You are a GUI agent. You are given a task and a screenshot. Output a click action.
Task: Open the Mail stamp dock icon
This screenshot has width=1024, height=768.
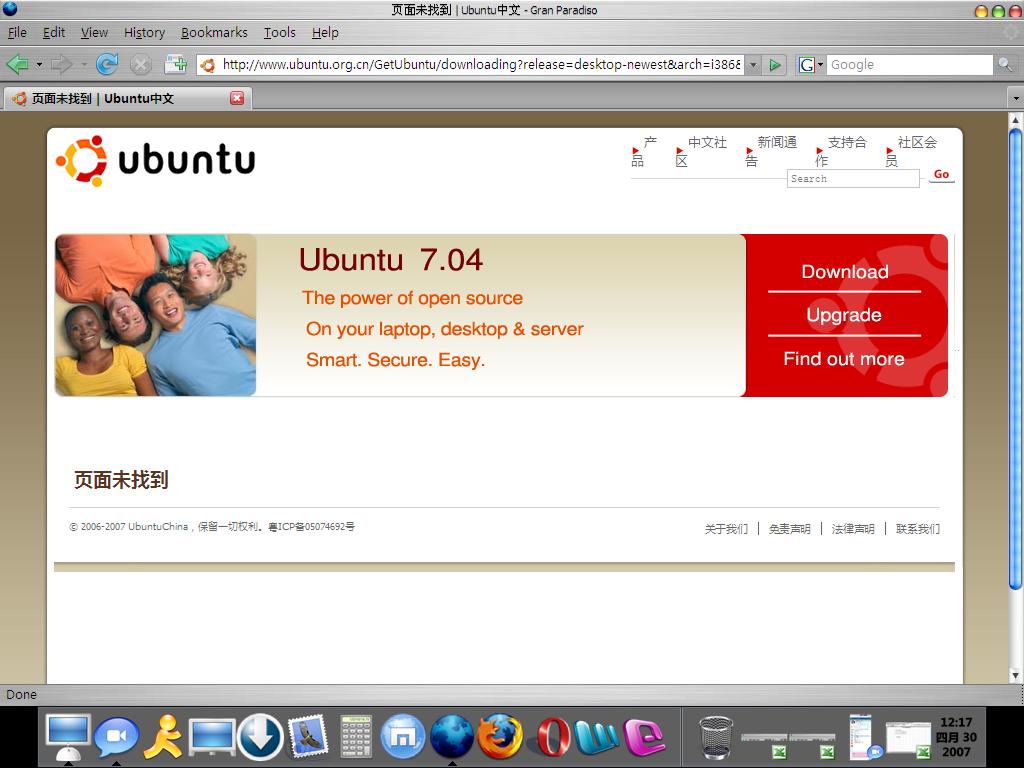point(307,736)
